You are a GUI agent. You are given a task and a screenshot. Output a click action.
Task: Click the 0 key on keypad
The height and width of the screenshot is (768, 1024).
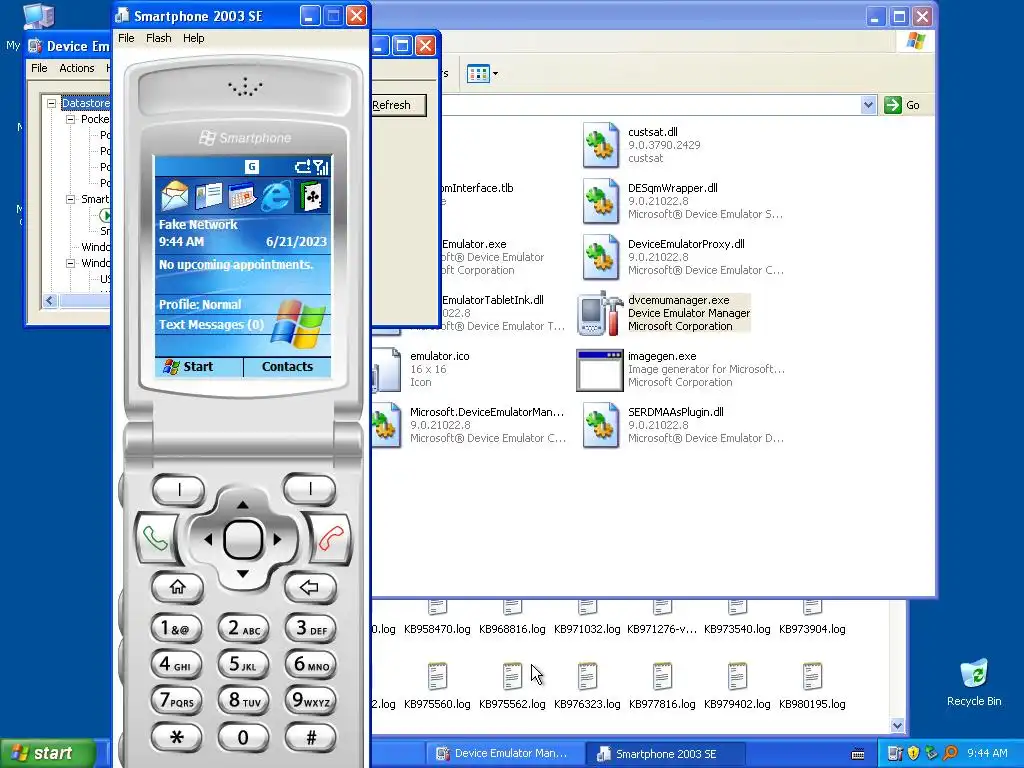(x=244, y=737)
